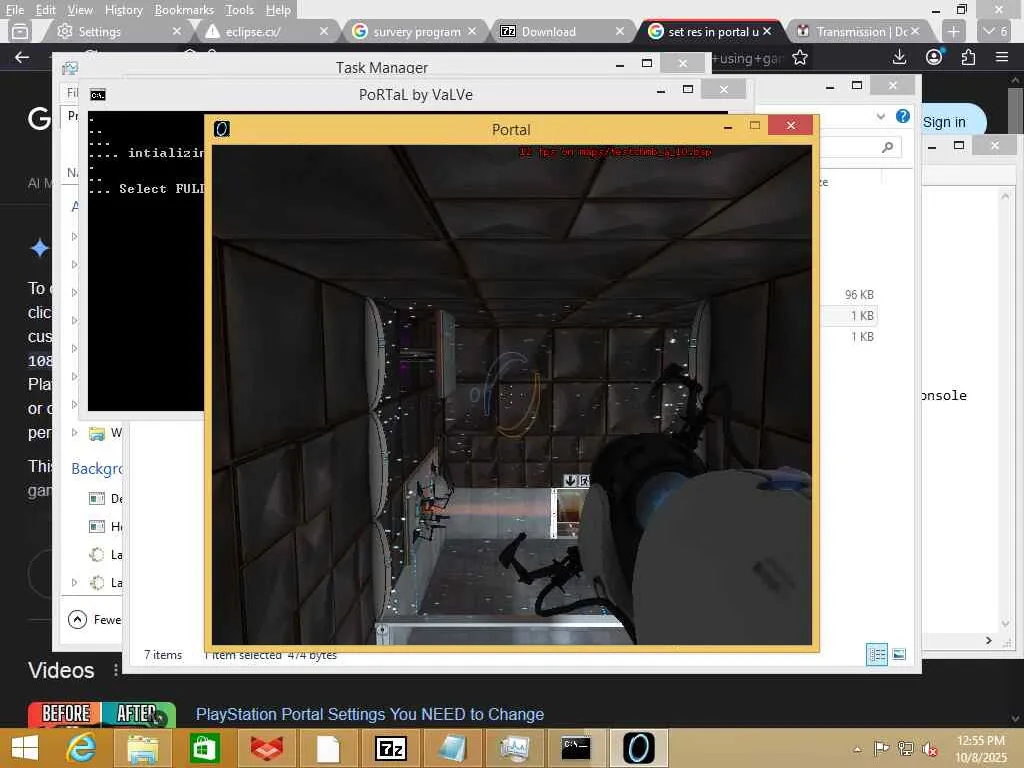Open the Firefox account icon

tap(935, 57)
